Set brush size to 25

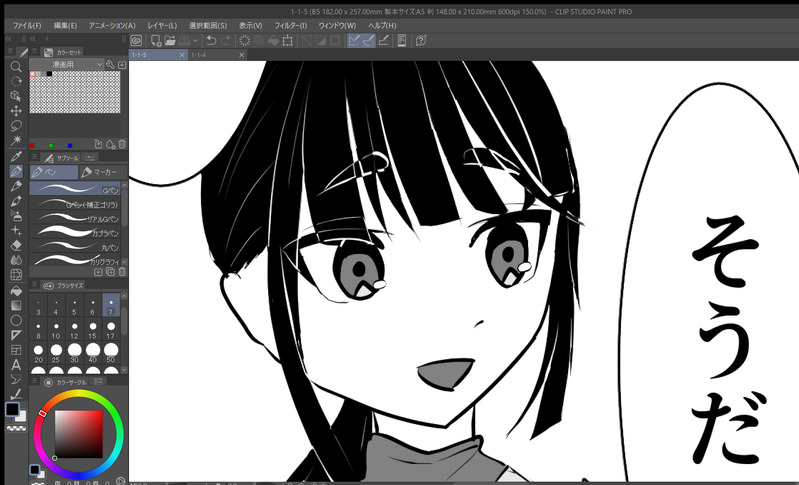click(x=56, y=353)
